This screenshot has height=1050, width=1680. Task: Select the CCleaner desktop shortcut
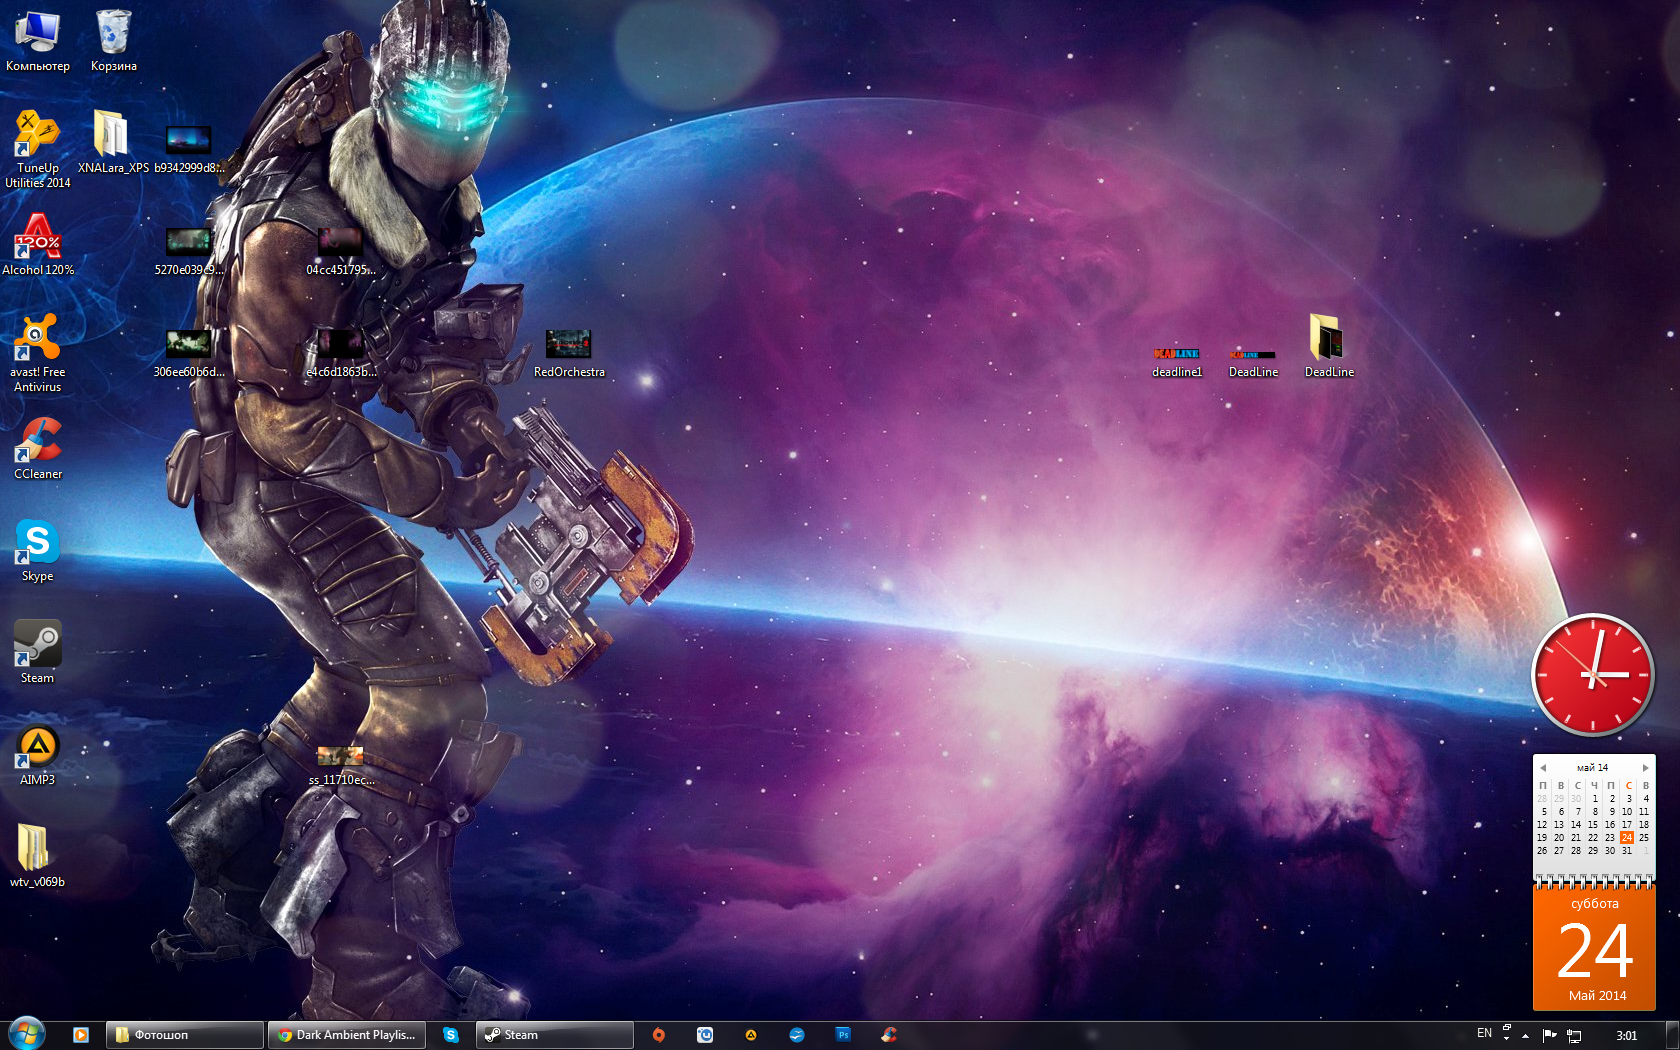tap(38, 448)
